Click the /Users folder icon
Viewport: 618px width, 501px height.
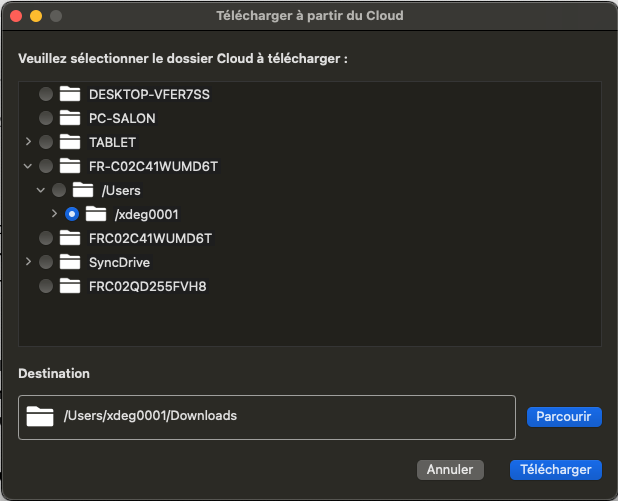tap(82, 190)
